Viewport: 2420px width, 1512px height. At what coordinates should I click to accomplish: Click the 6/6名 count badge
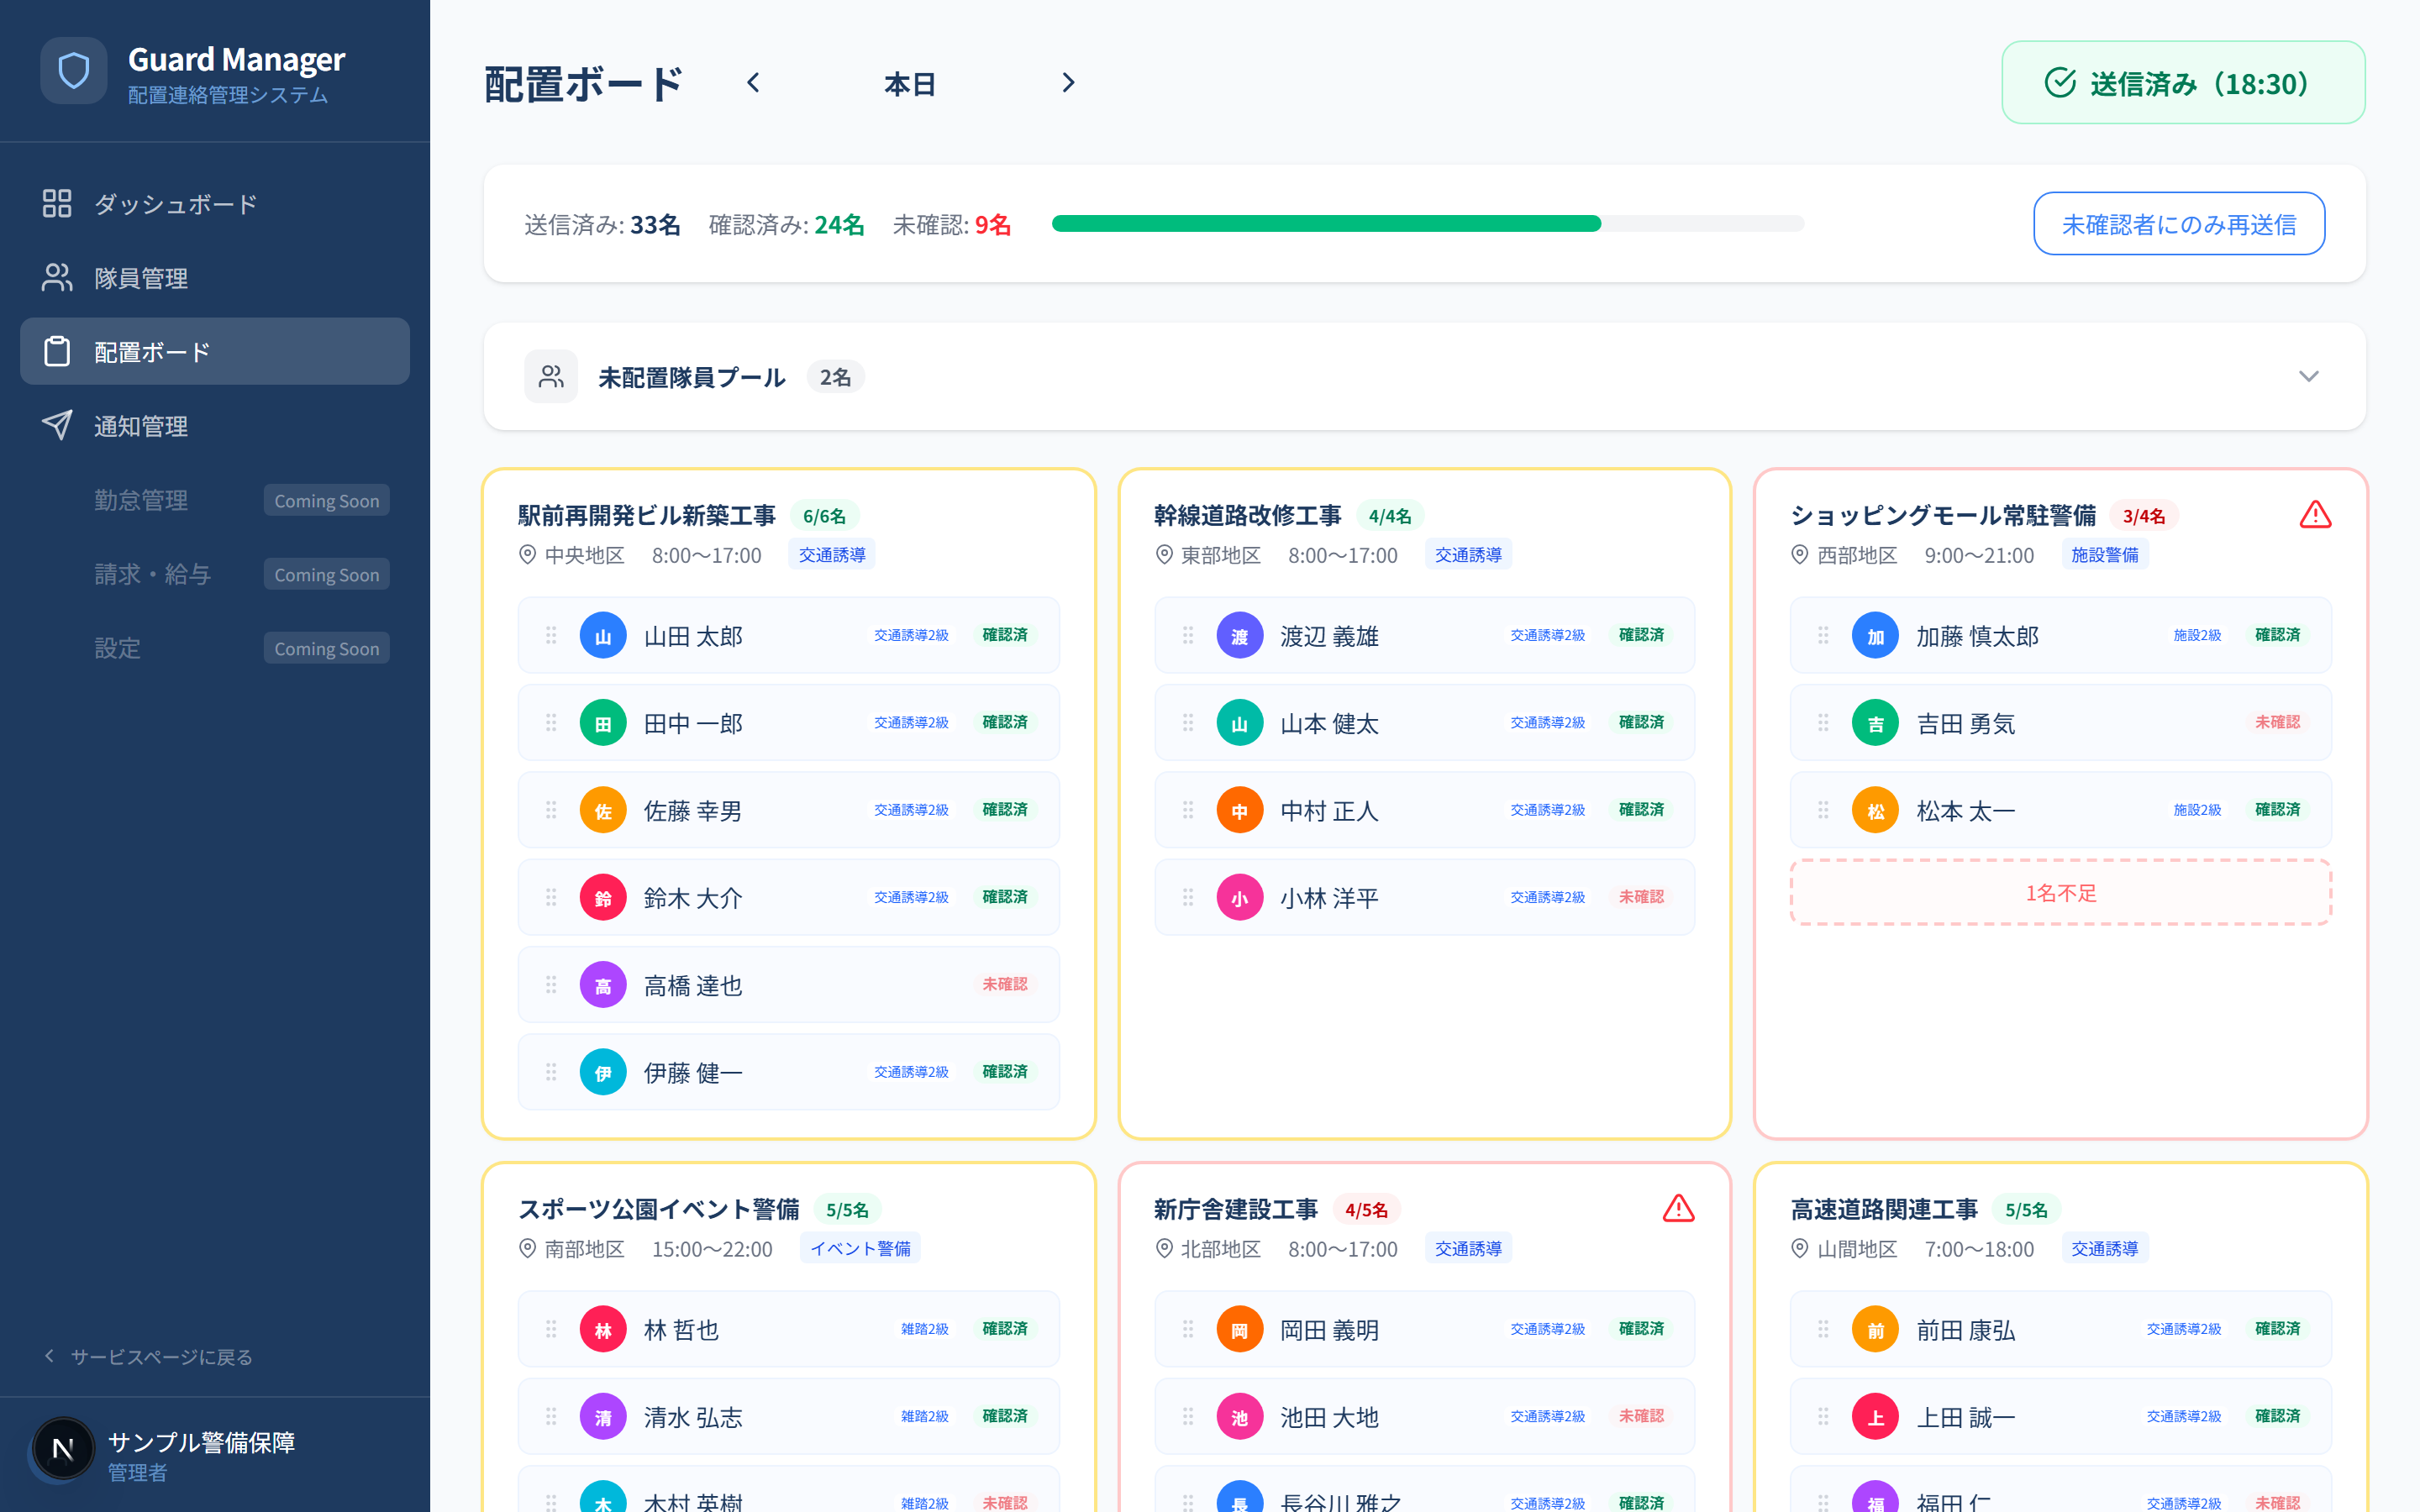pos(824,516)
